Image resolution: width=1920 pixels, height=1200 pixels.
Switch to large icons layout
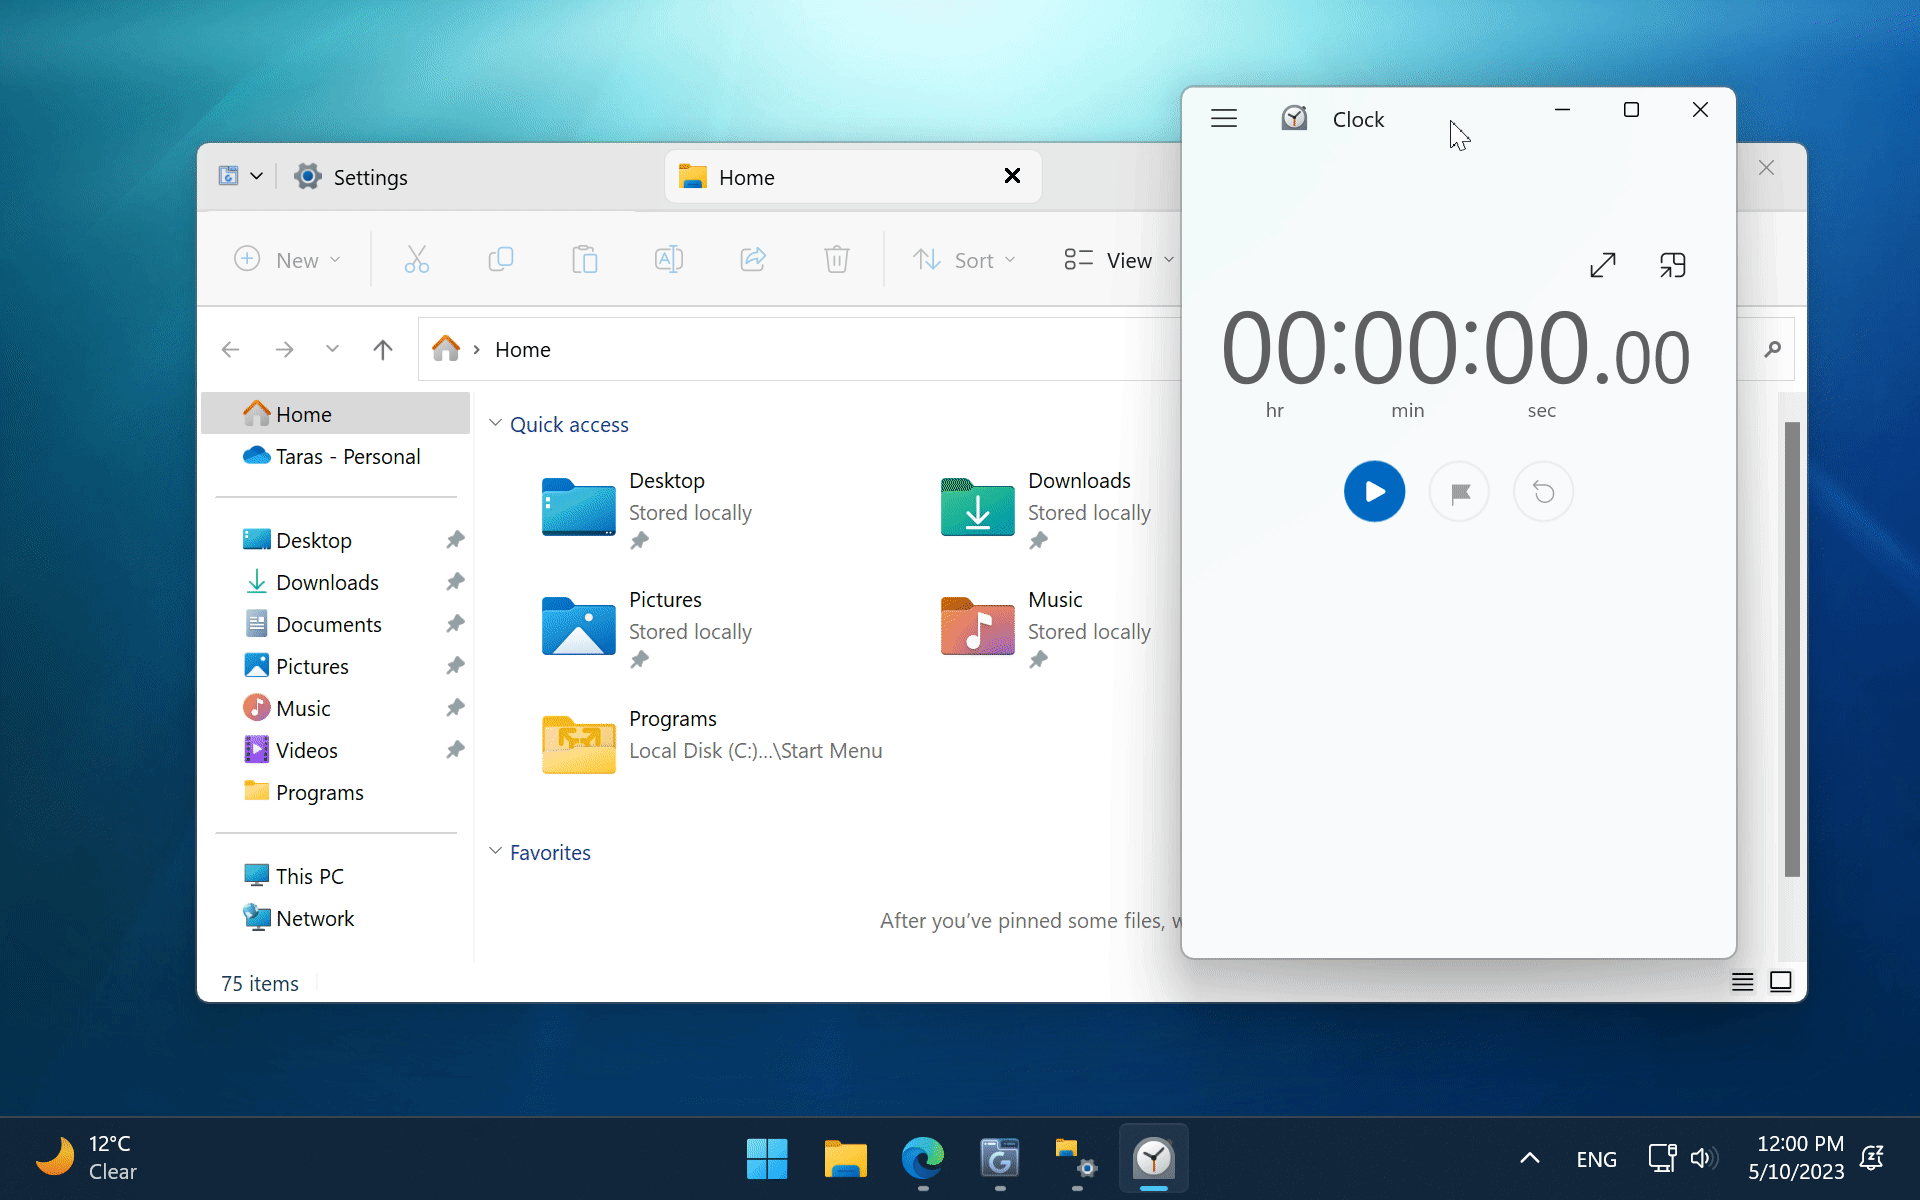pyautogui.click(x=1781, y=982)
